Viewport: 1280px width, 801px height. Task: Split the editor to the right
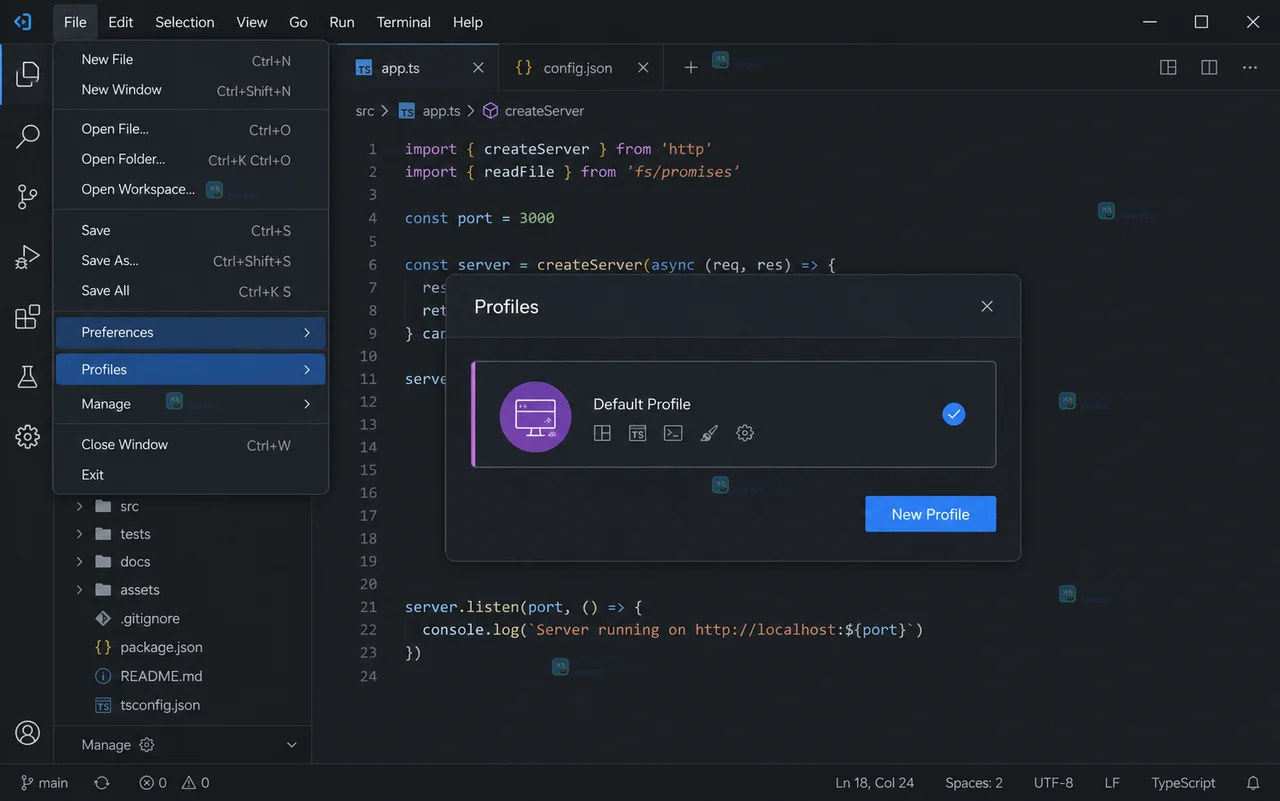1209,68
